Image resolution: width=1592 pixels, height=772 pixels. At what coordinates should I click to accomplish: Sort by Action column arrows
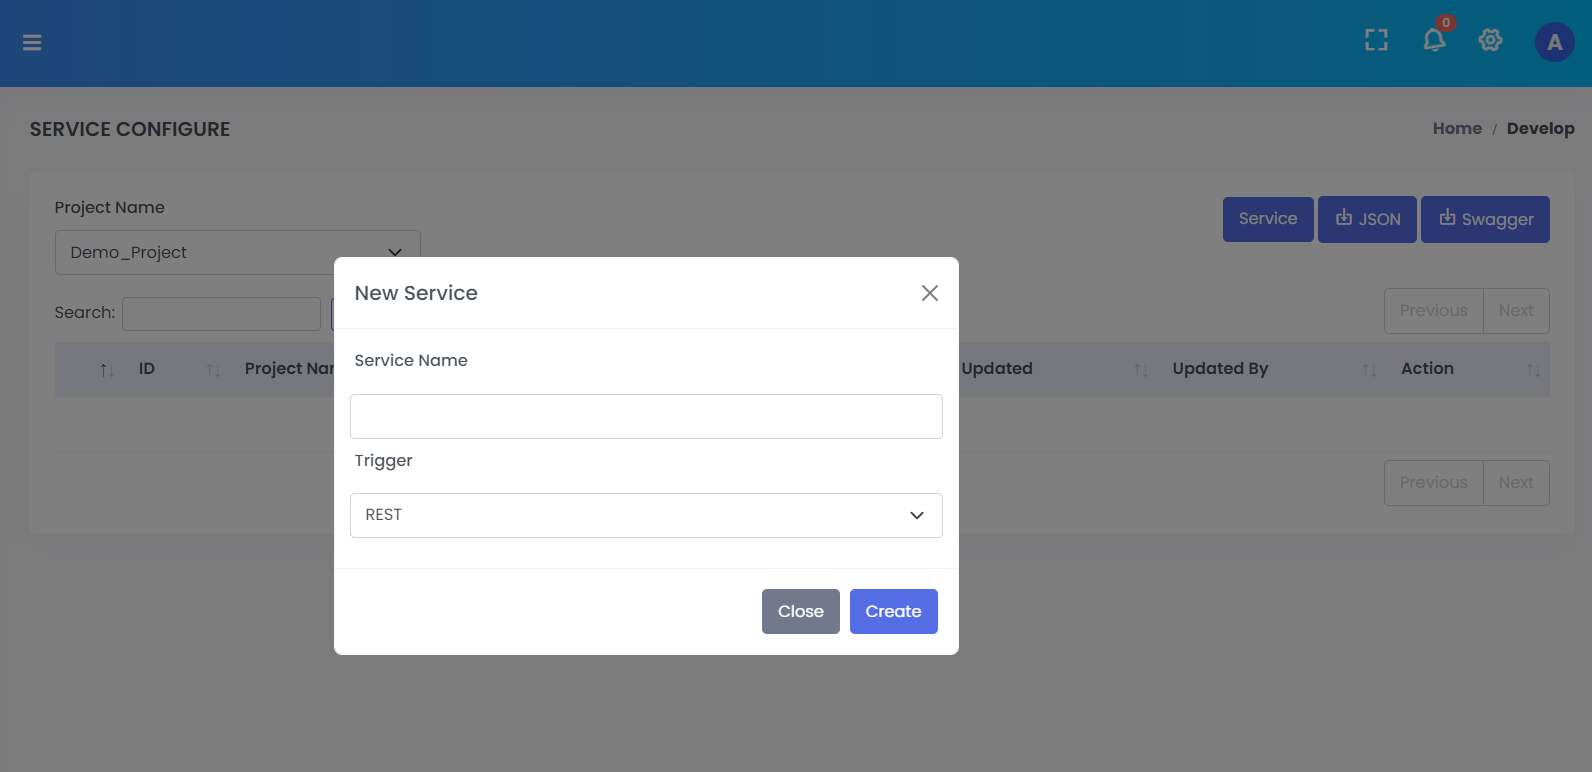pos(1533,370)
